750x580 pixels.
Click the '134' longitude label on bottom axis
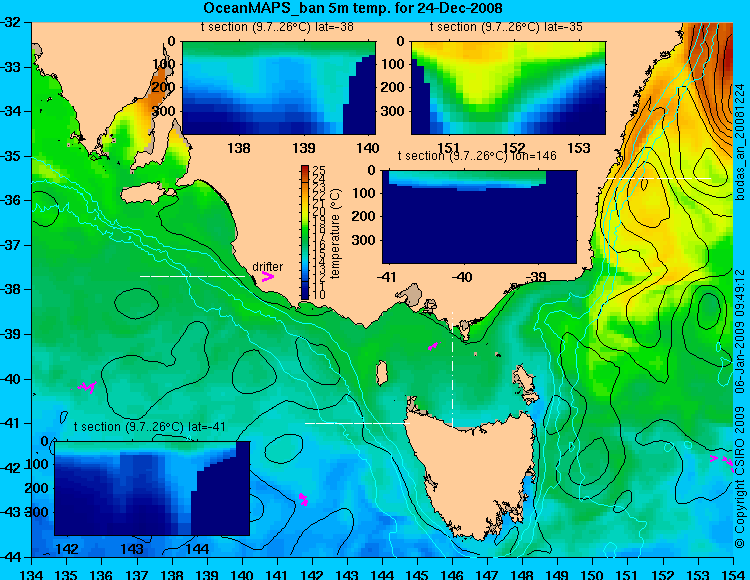point(32,574)
